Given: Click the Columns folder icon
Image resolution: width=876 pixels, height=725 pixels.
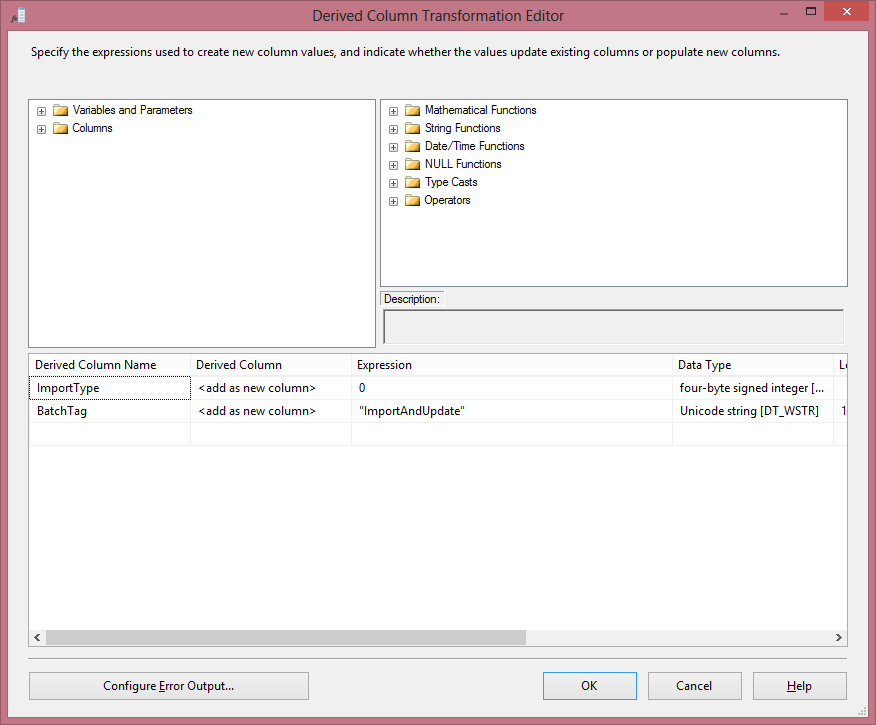Looking at the screenshot, I should [61, 129].
